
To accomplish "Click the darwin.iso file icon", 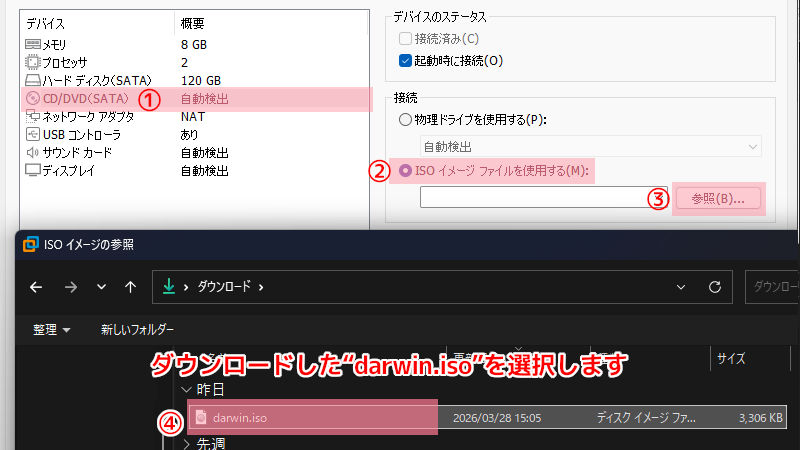I will coord(201,417).
